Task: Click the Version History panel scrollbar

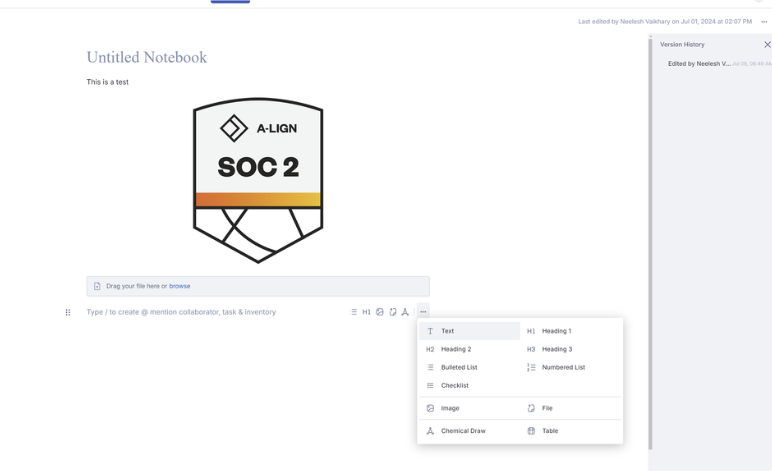Action: click(x=650, y=242)
